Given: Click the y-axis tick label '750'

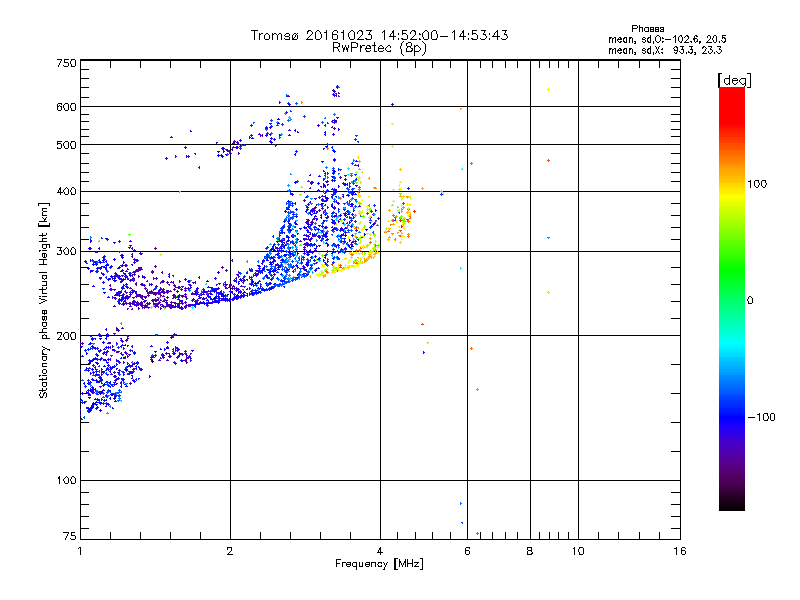Looking at the screenshot, I should (x=66, y=63).
